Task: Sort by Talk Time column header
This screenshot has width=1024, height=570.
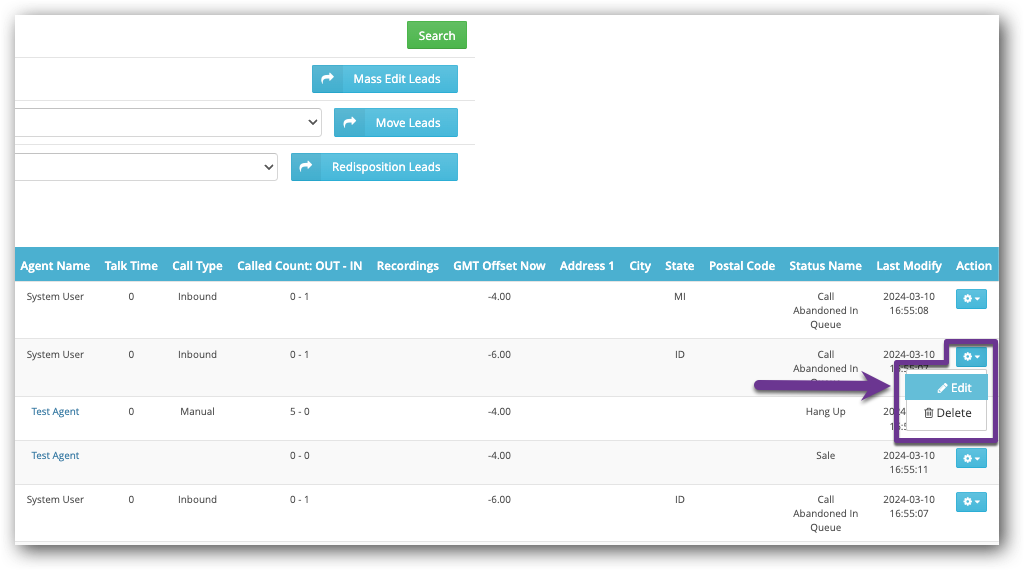Action: tap(131, 266)
